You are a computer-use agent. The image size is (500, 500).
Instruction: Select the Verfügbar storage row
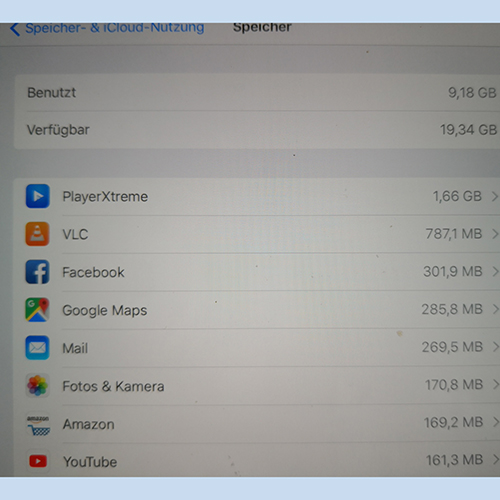pos(257,130)
